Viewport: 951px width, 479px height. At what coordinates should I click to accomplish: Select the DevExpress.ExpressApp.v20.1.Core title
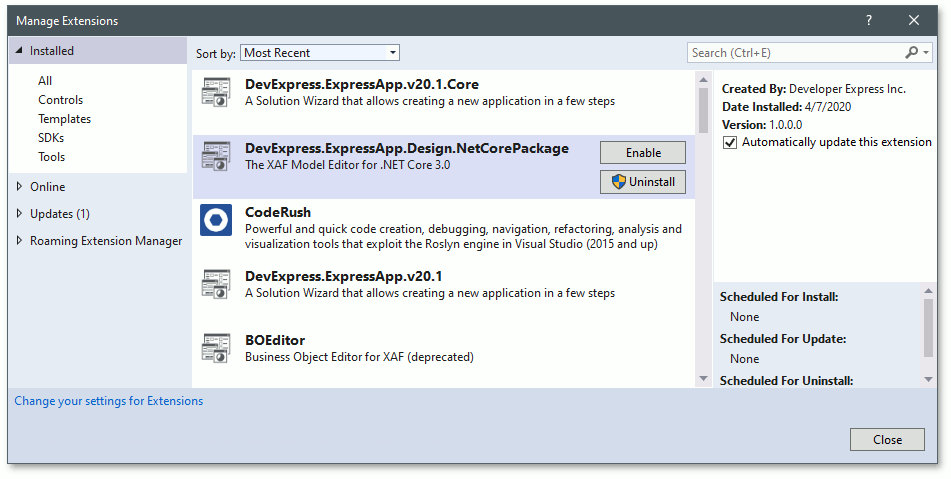(x=361, y=84)
